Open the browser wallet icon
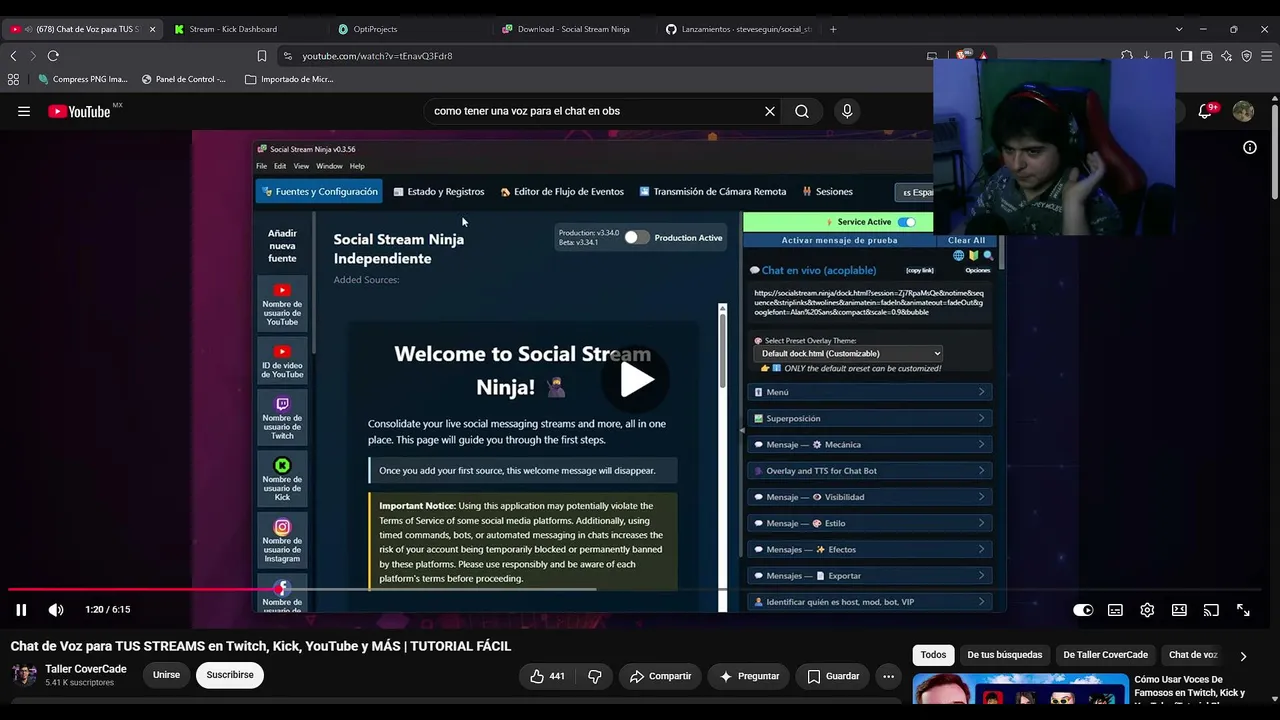 tap(1207, 56)
